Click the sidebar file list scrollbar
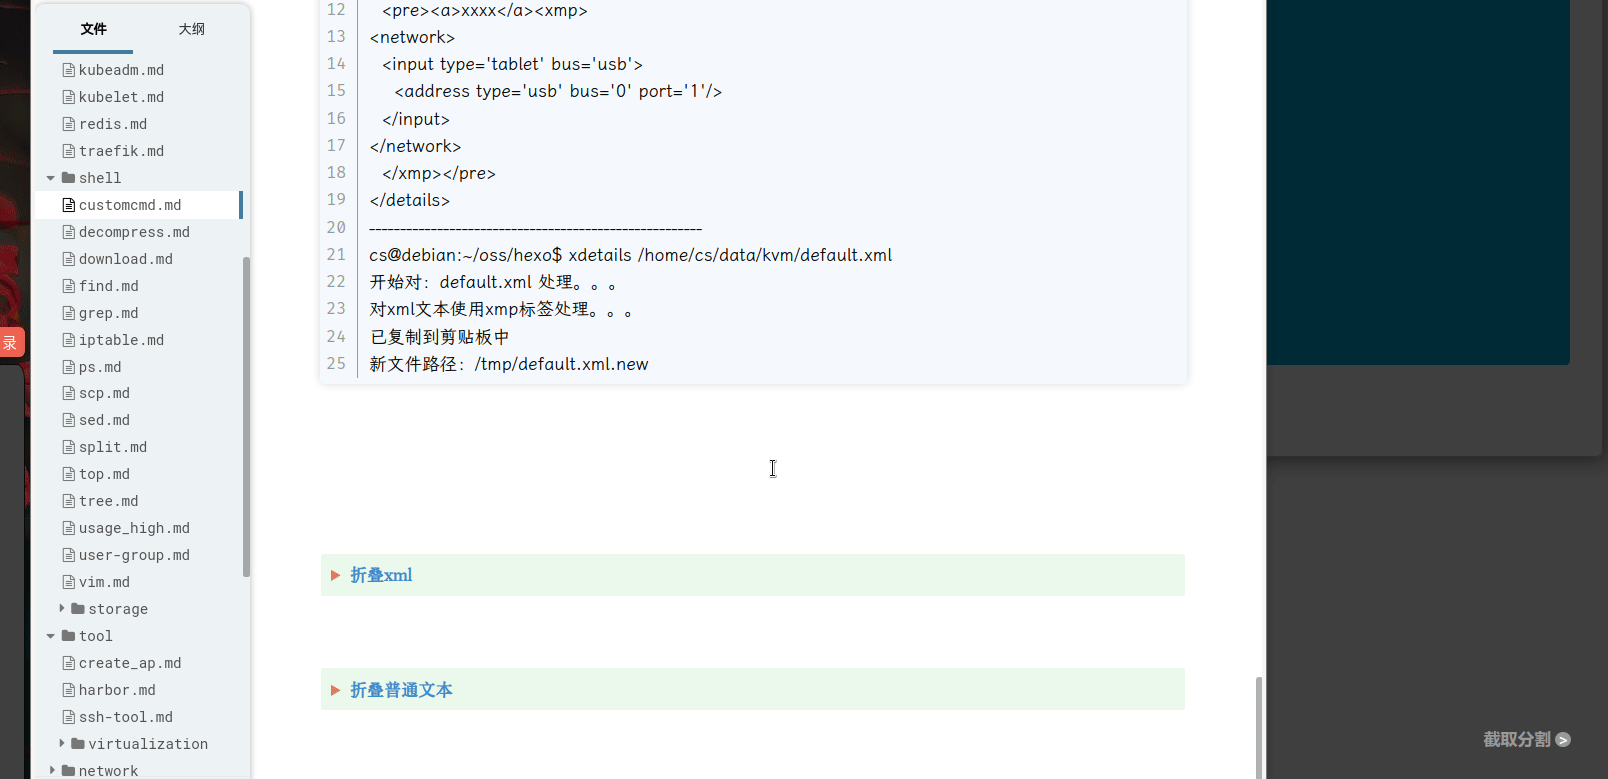The image size is (1608, 779). click(246, 416)
